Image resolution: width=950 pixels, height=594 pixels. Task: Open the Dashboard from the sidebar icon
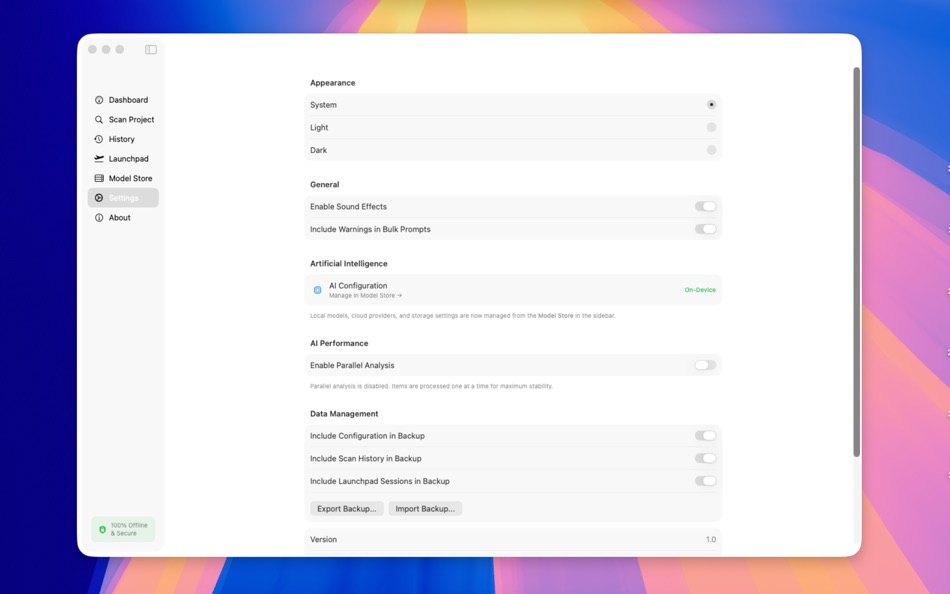[100, 100]
